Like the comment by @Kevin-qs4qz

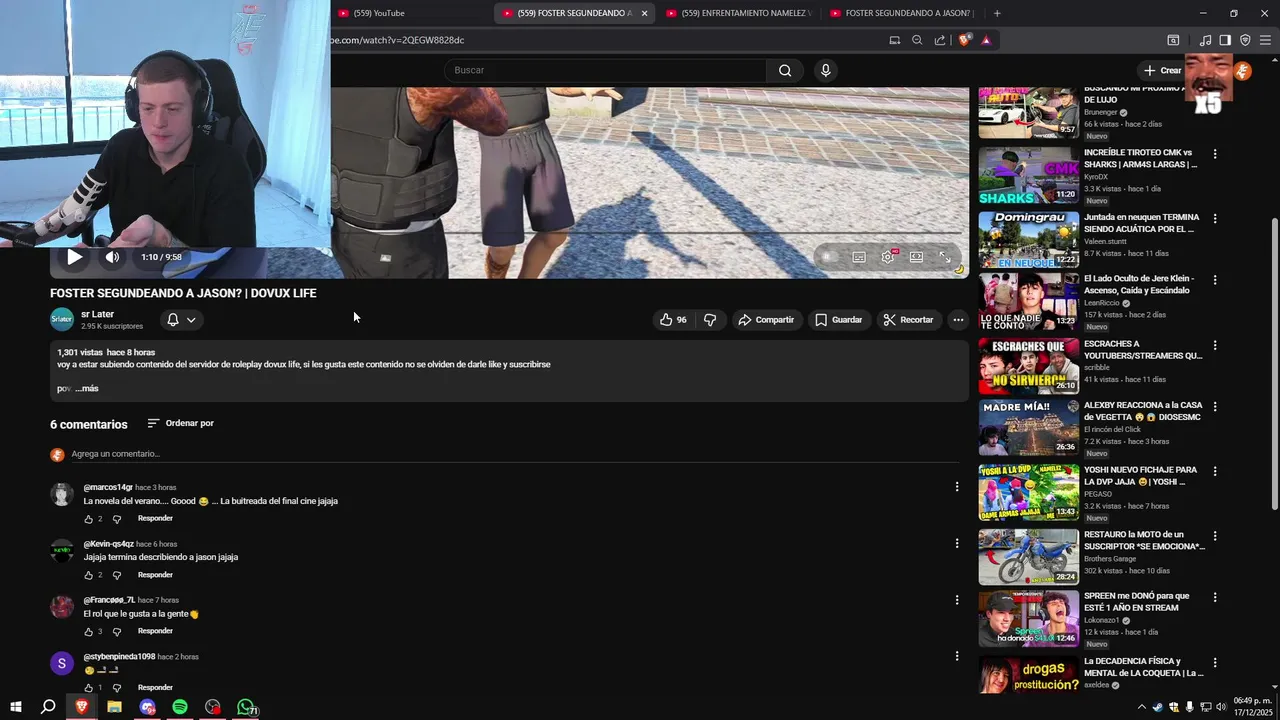88,576
